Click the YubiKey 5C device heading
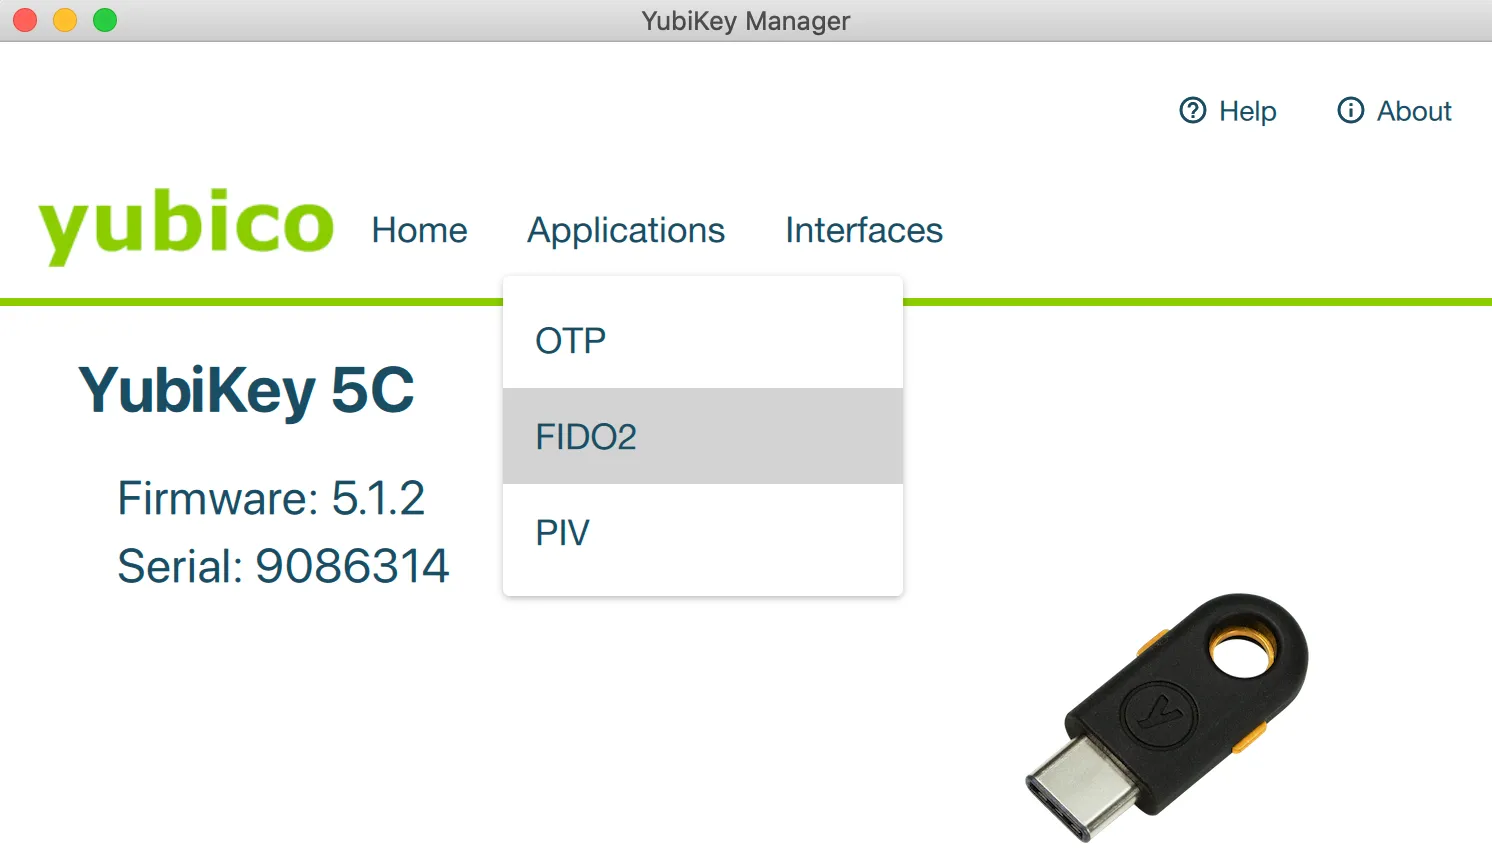Screen dimensions: 1492x859 pos(246,390)
